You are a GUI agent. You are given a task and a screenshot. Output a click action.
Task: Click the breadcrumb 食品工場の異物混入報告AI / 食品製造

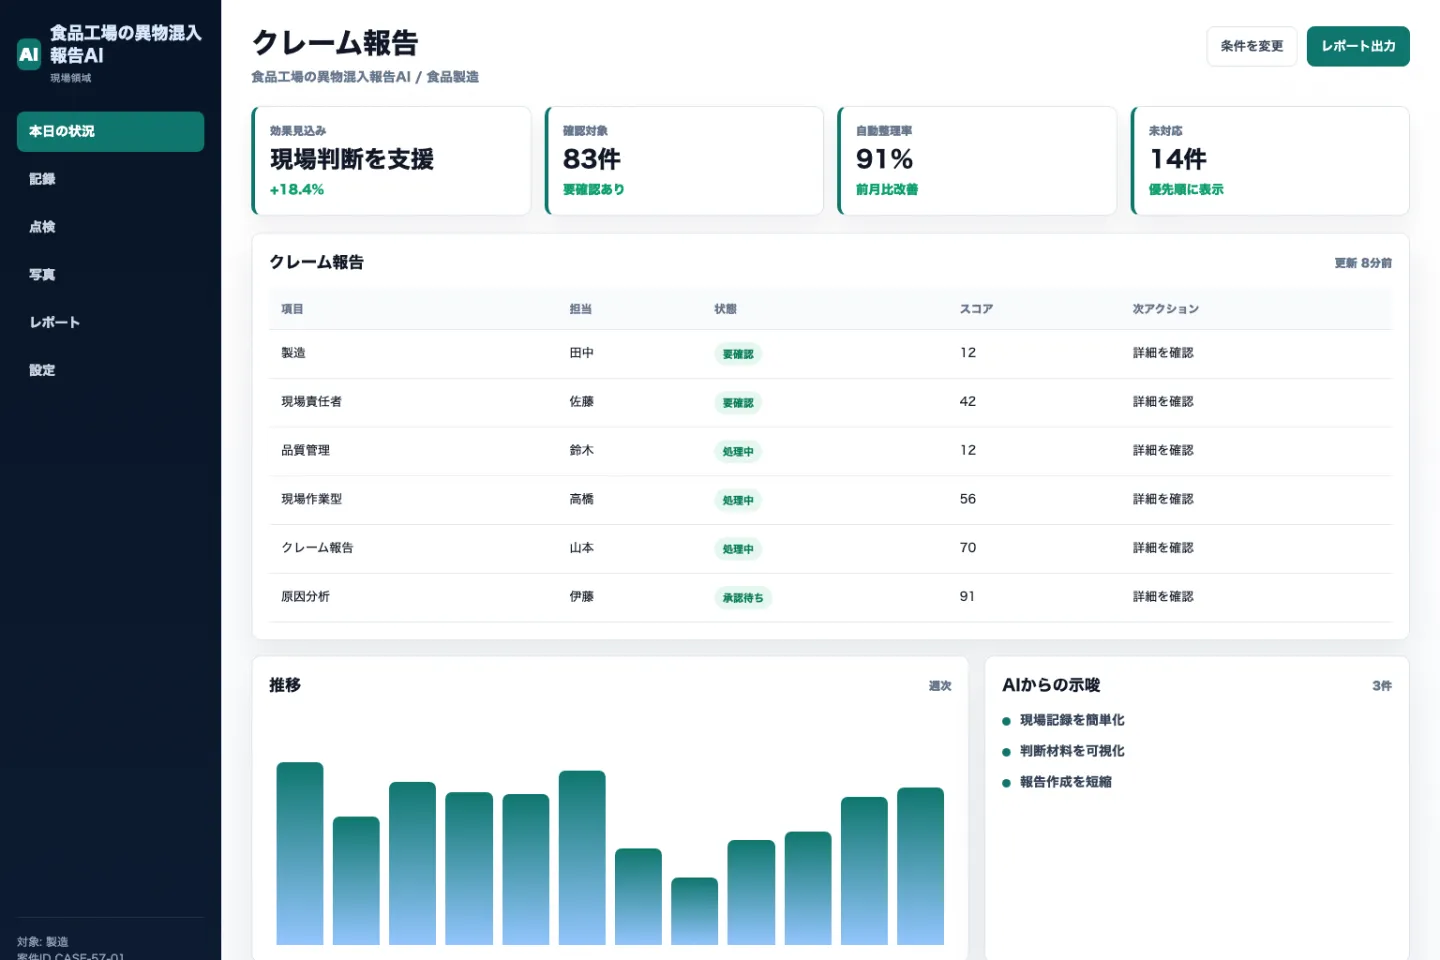coord(365,77)
